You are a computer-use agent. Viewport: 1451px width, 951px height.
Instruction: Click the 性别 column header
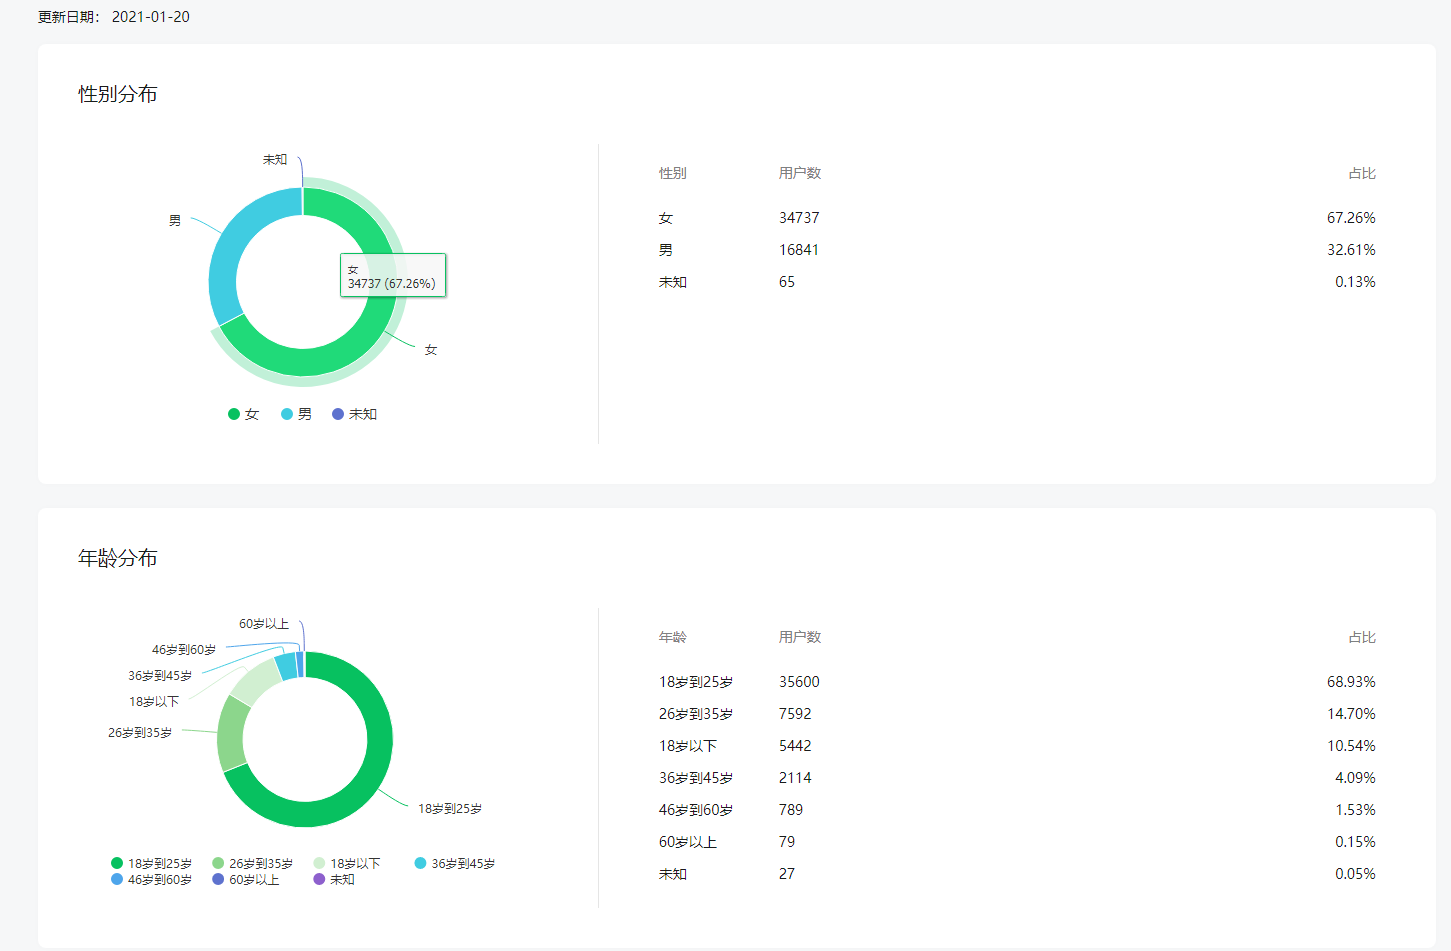[x=672, y=173]
